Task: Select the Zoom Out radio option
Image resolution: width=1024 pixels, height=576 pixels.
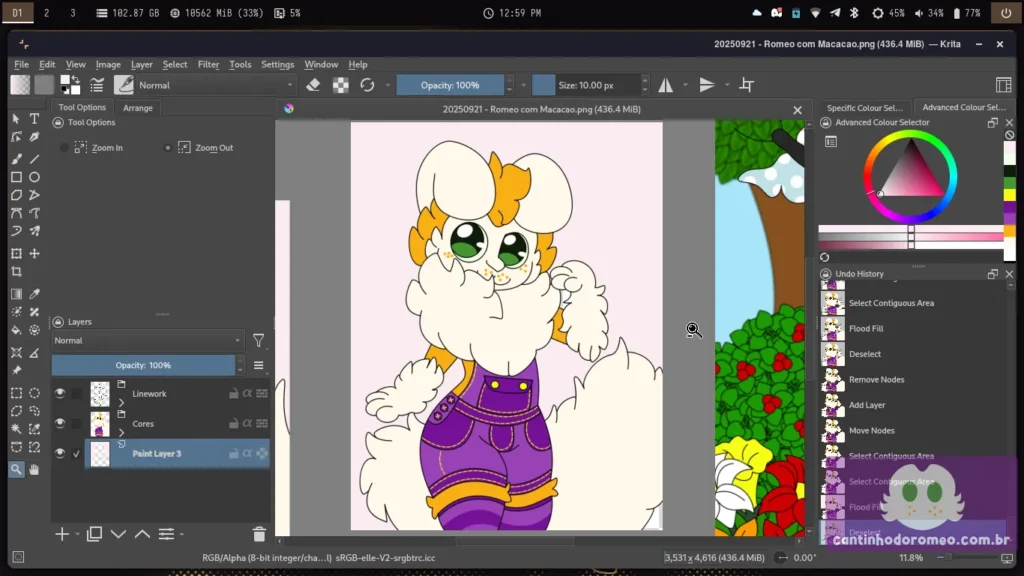Action: [168, 148]
